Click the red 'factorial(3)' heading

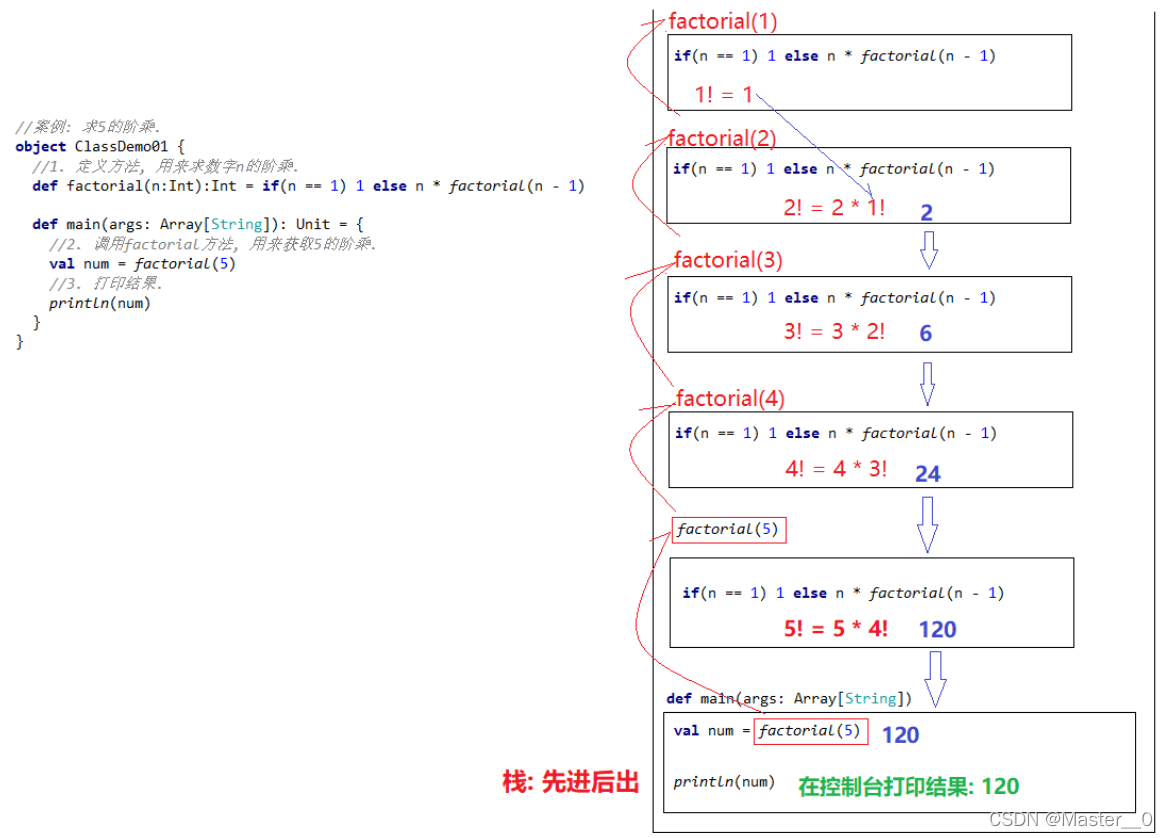[x=729, y=260]
